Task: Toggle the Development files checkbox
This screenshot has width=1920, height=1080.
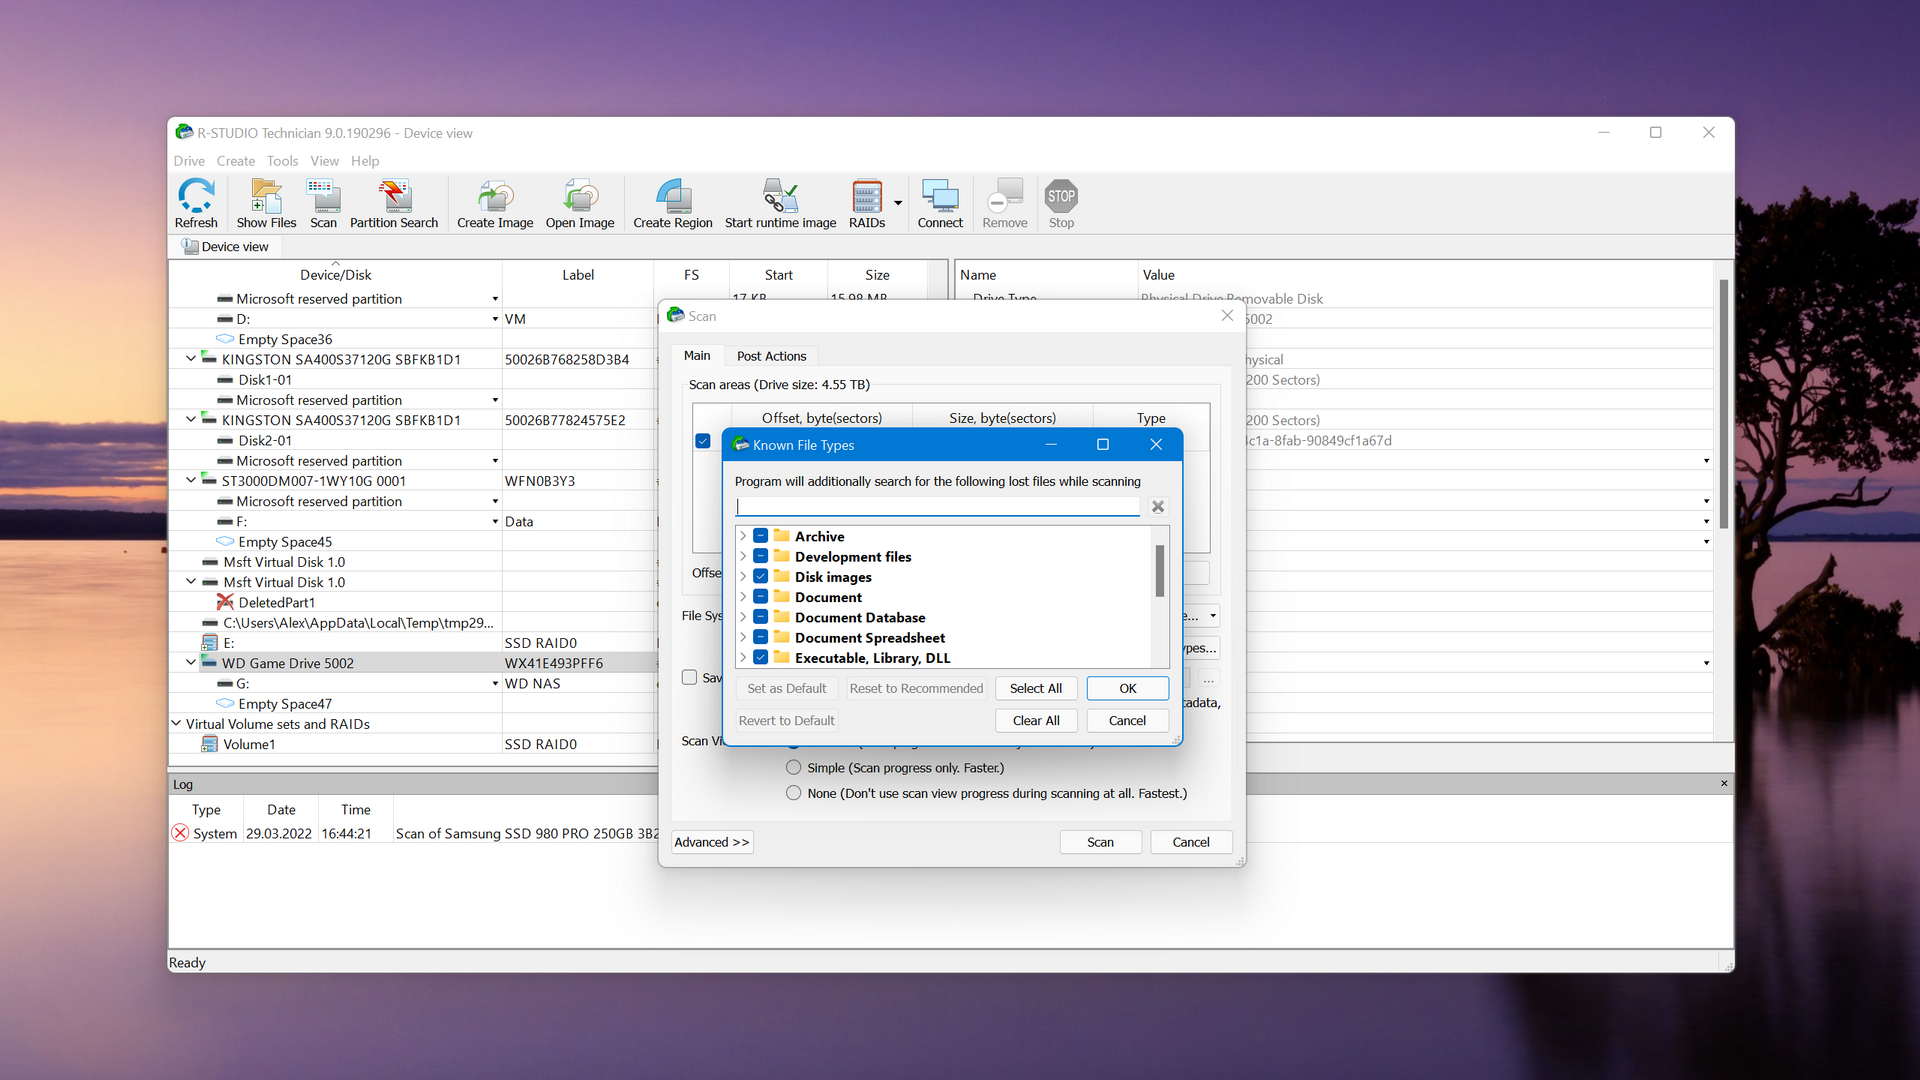Action: pyautogui.click(x=761, y=556)
